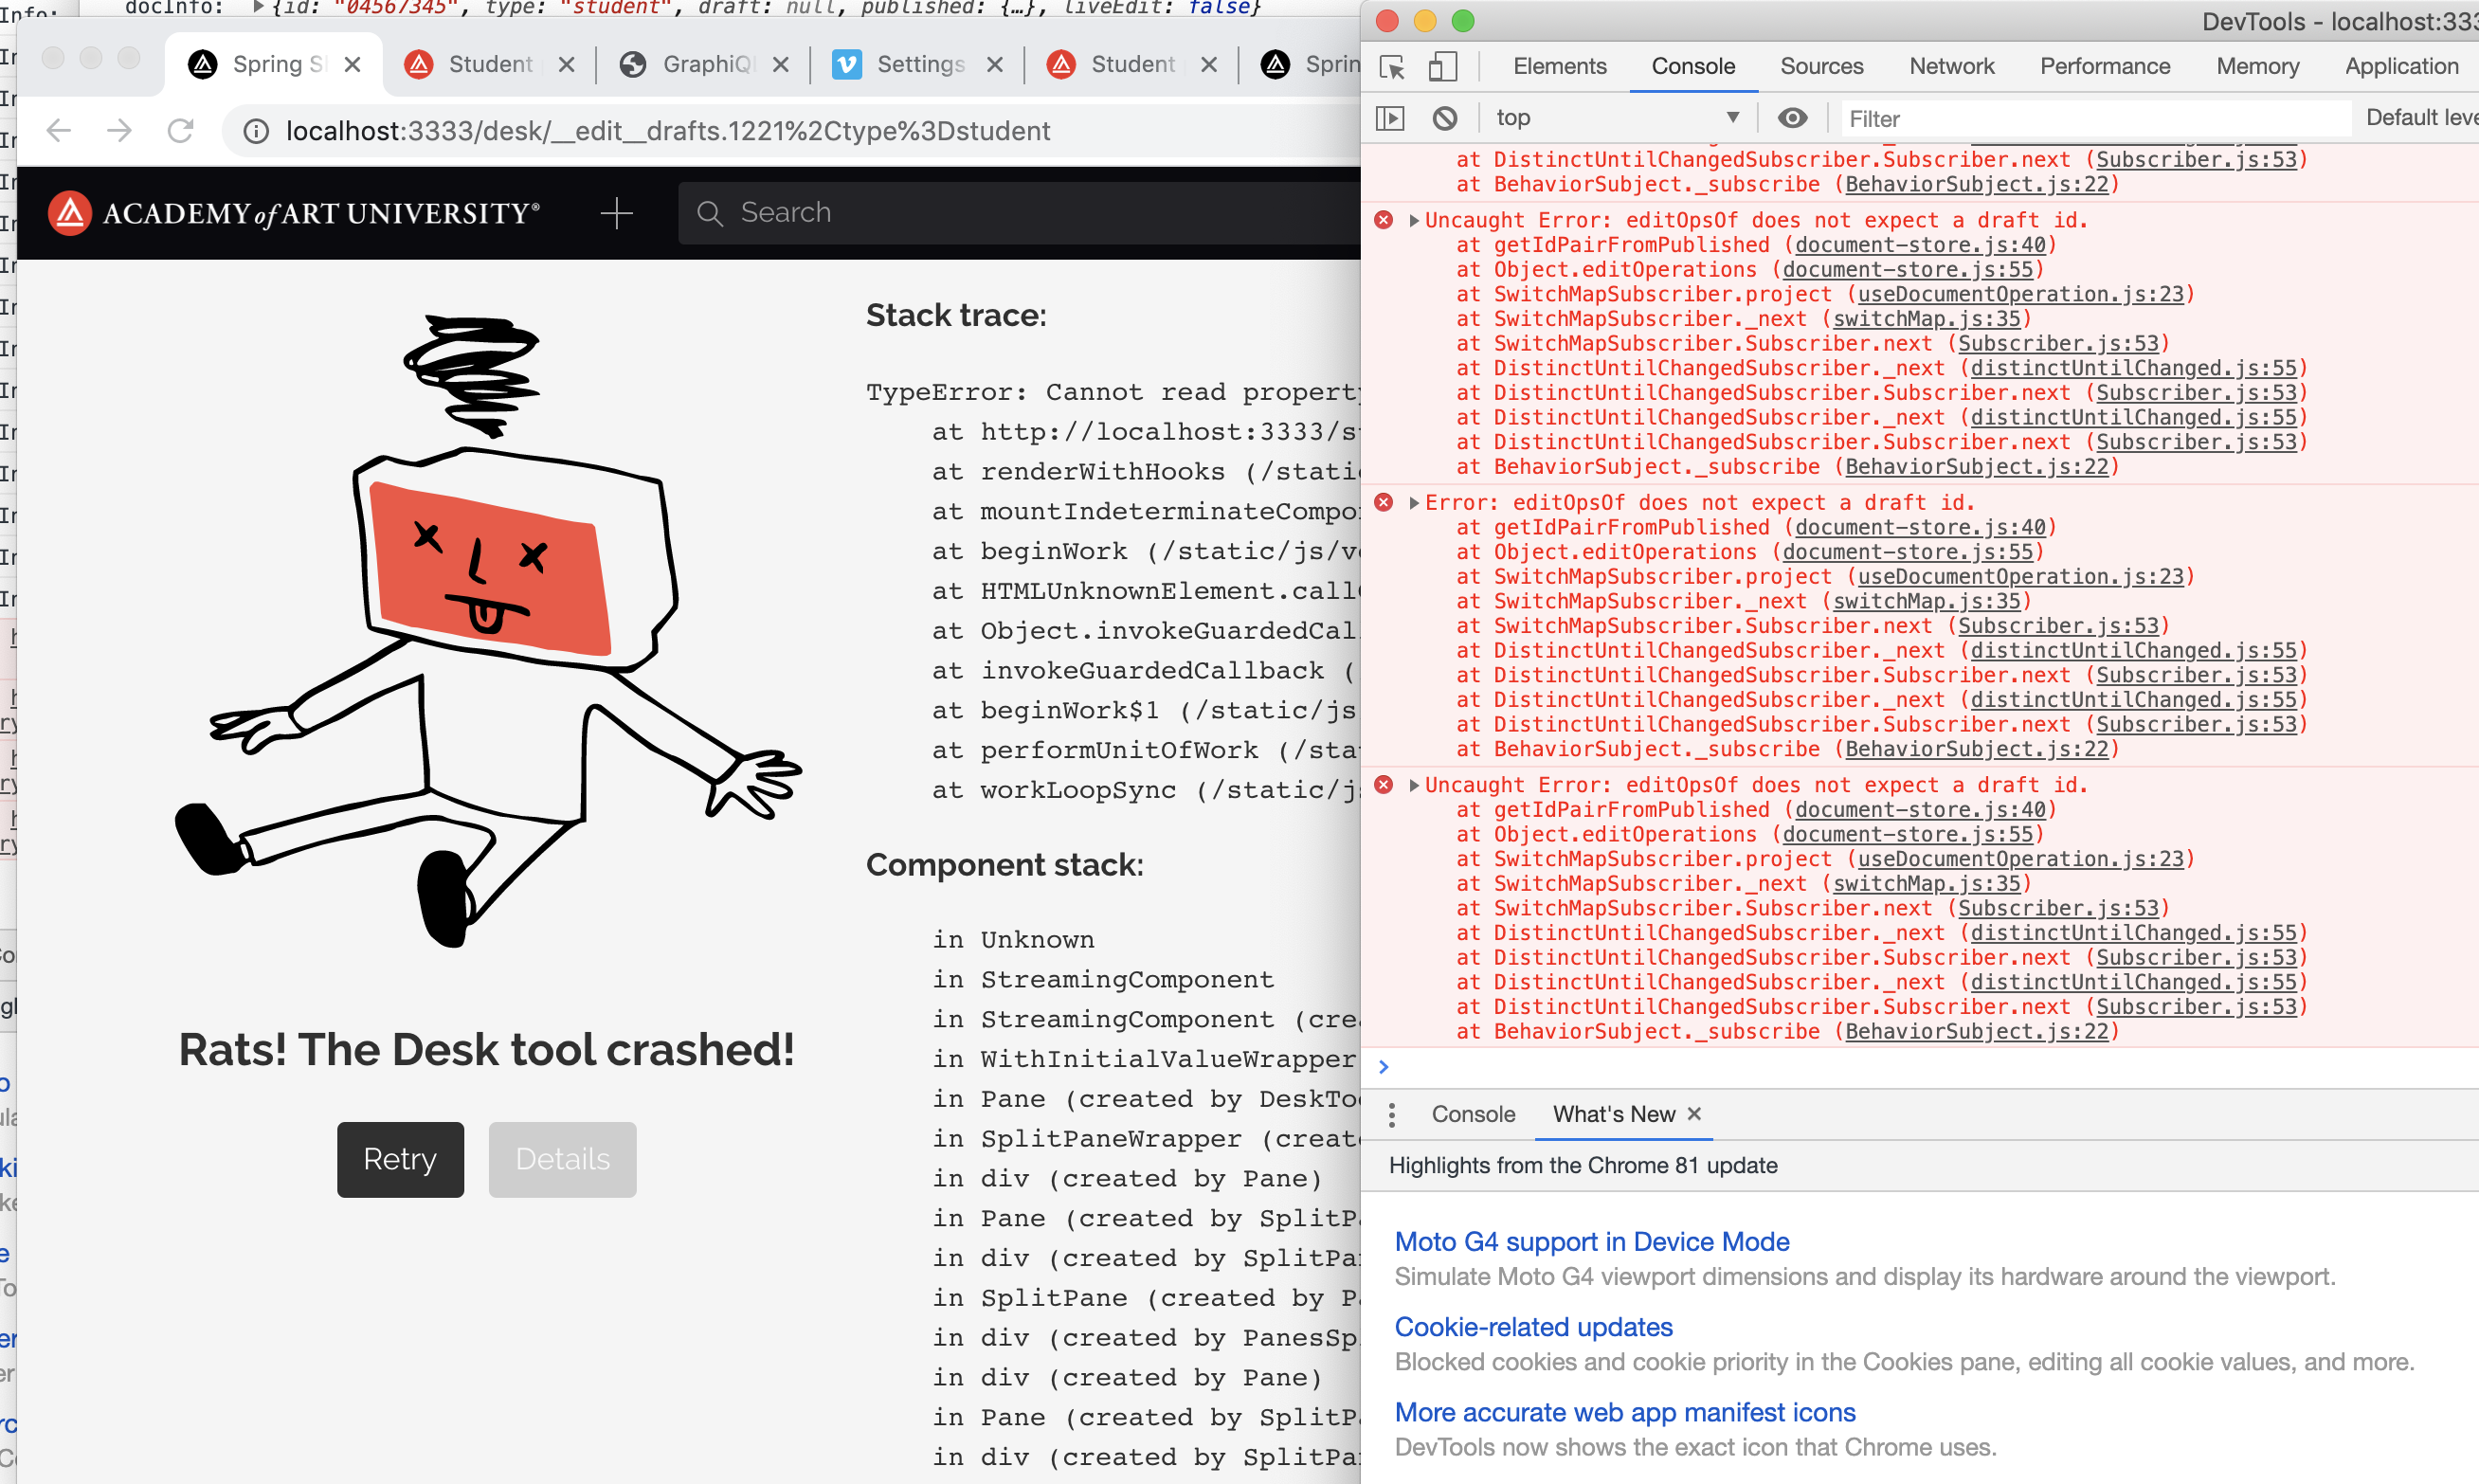Switch to the Console tab in DevTools
This screenshot has height=1484, width=2479.
pos(1692,66)
